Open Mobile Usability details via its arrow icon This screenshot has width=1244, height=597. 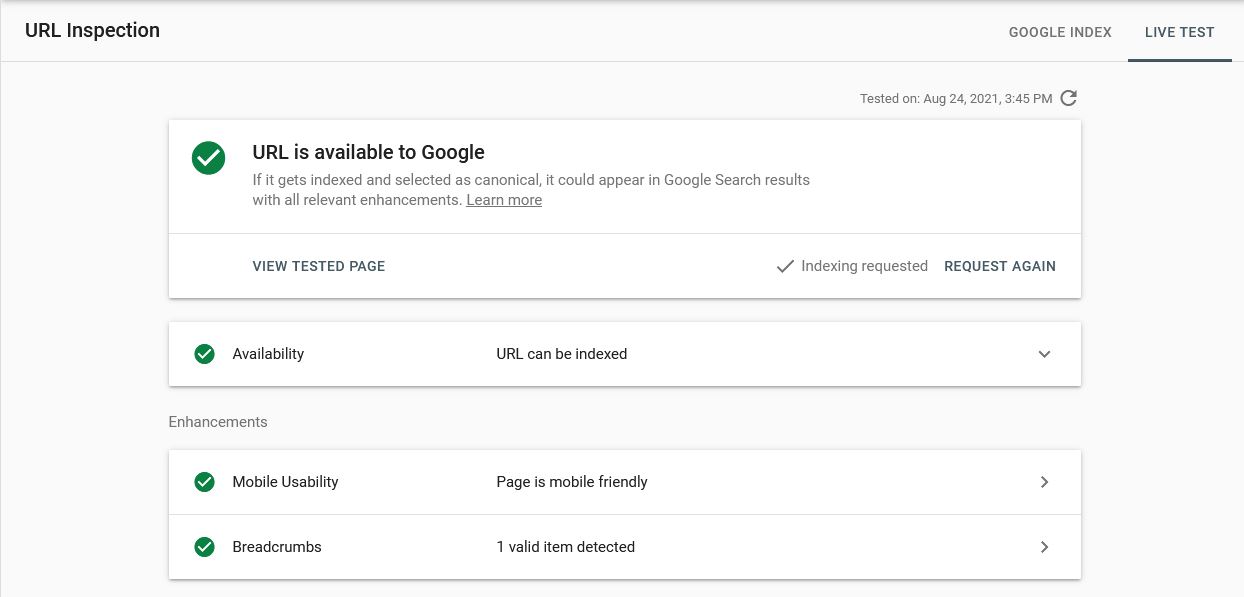pyautogui.click(x=1044, y=481)
